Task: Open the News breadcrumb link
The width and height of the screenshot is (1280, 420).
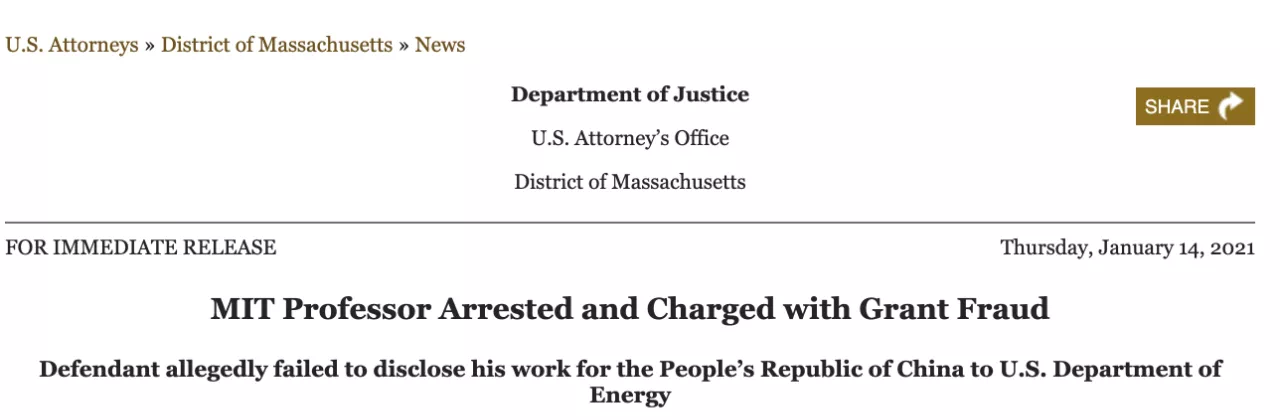Action: [x=440, y=45]
